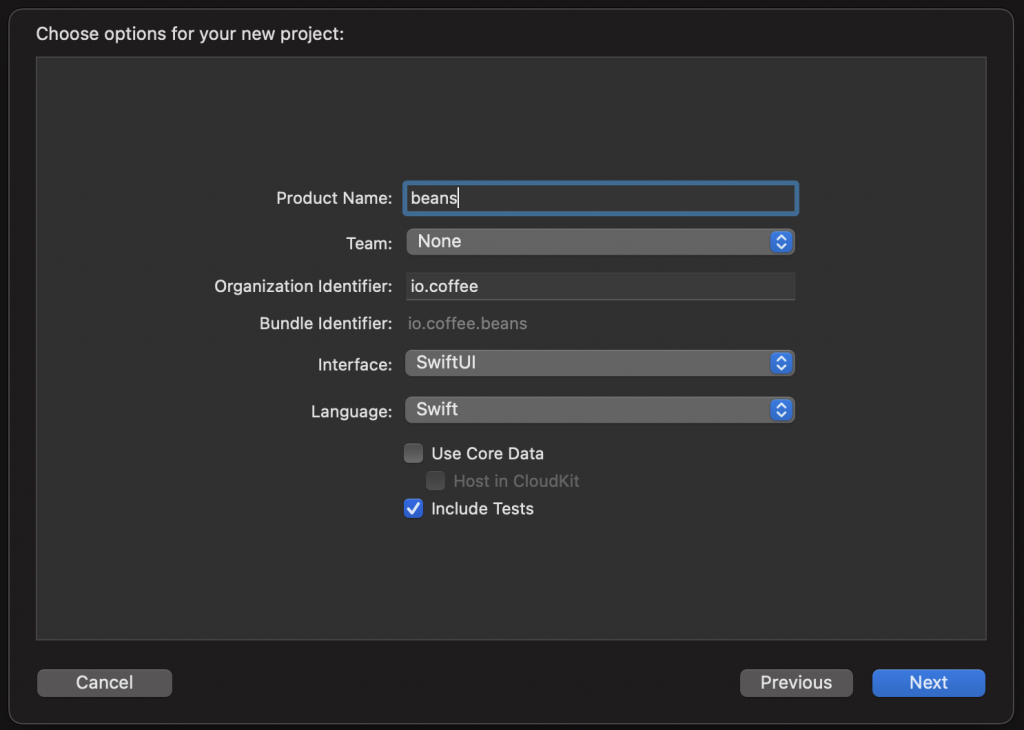Click the 'Language:' label text
Image resolution: width=1024 pixels, height=730 pixels.
click(x=351, y=411)
